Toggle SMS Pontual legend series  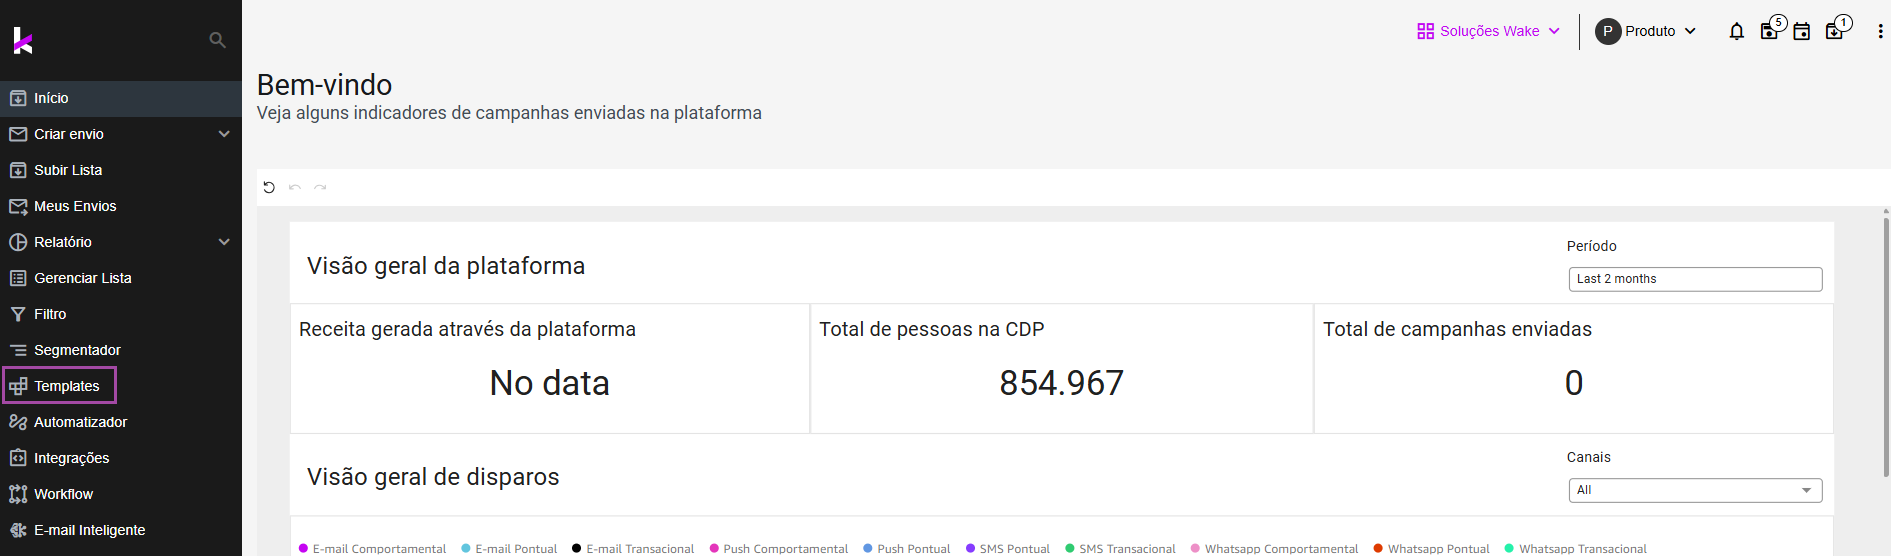click(x=1008, y=548)
